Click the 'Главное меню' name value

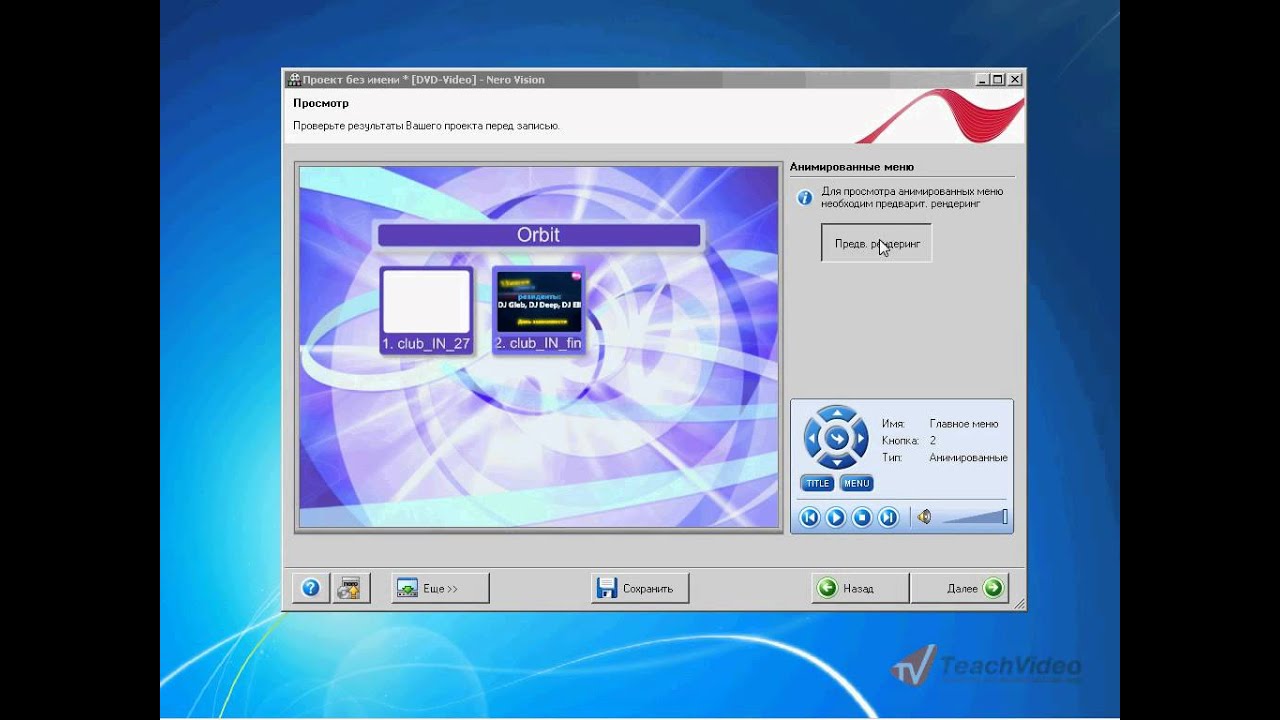pyautogui.click(x=964, y=424)
